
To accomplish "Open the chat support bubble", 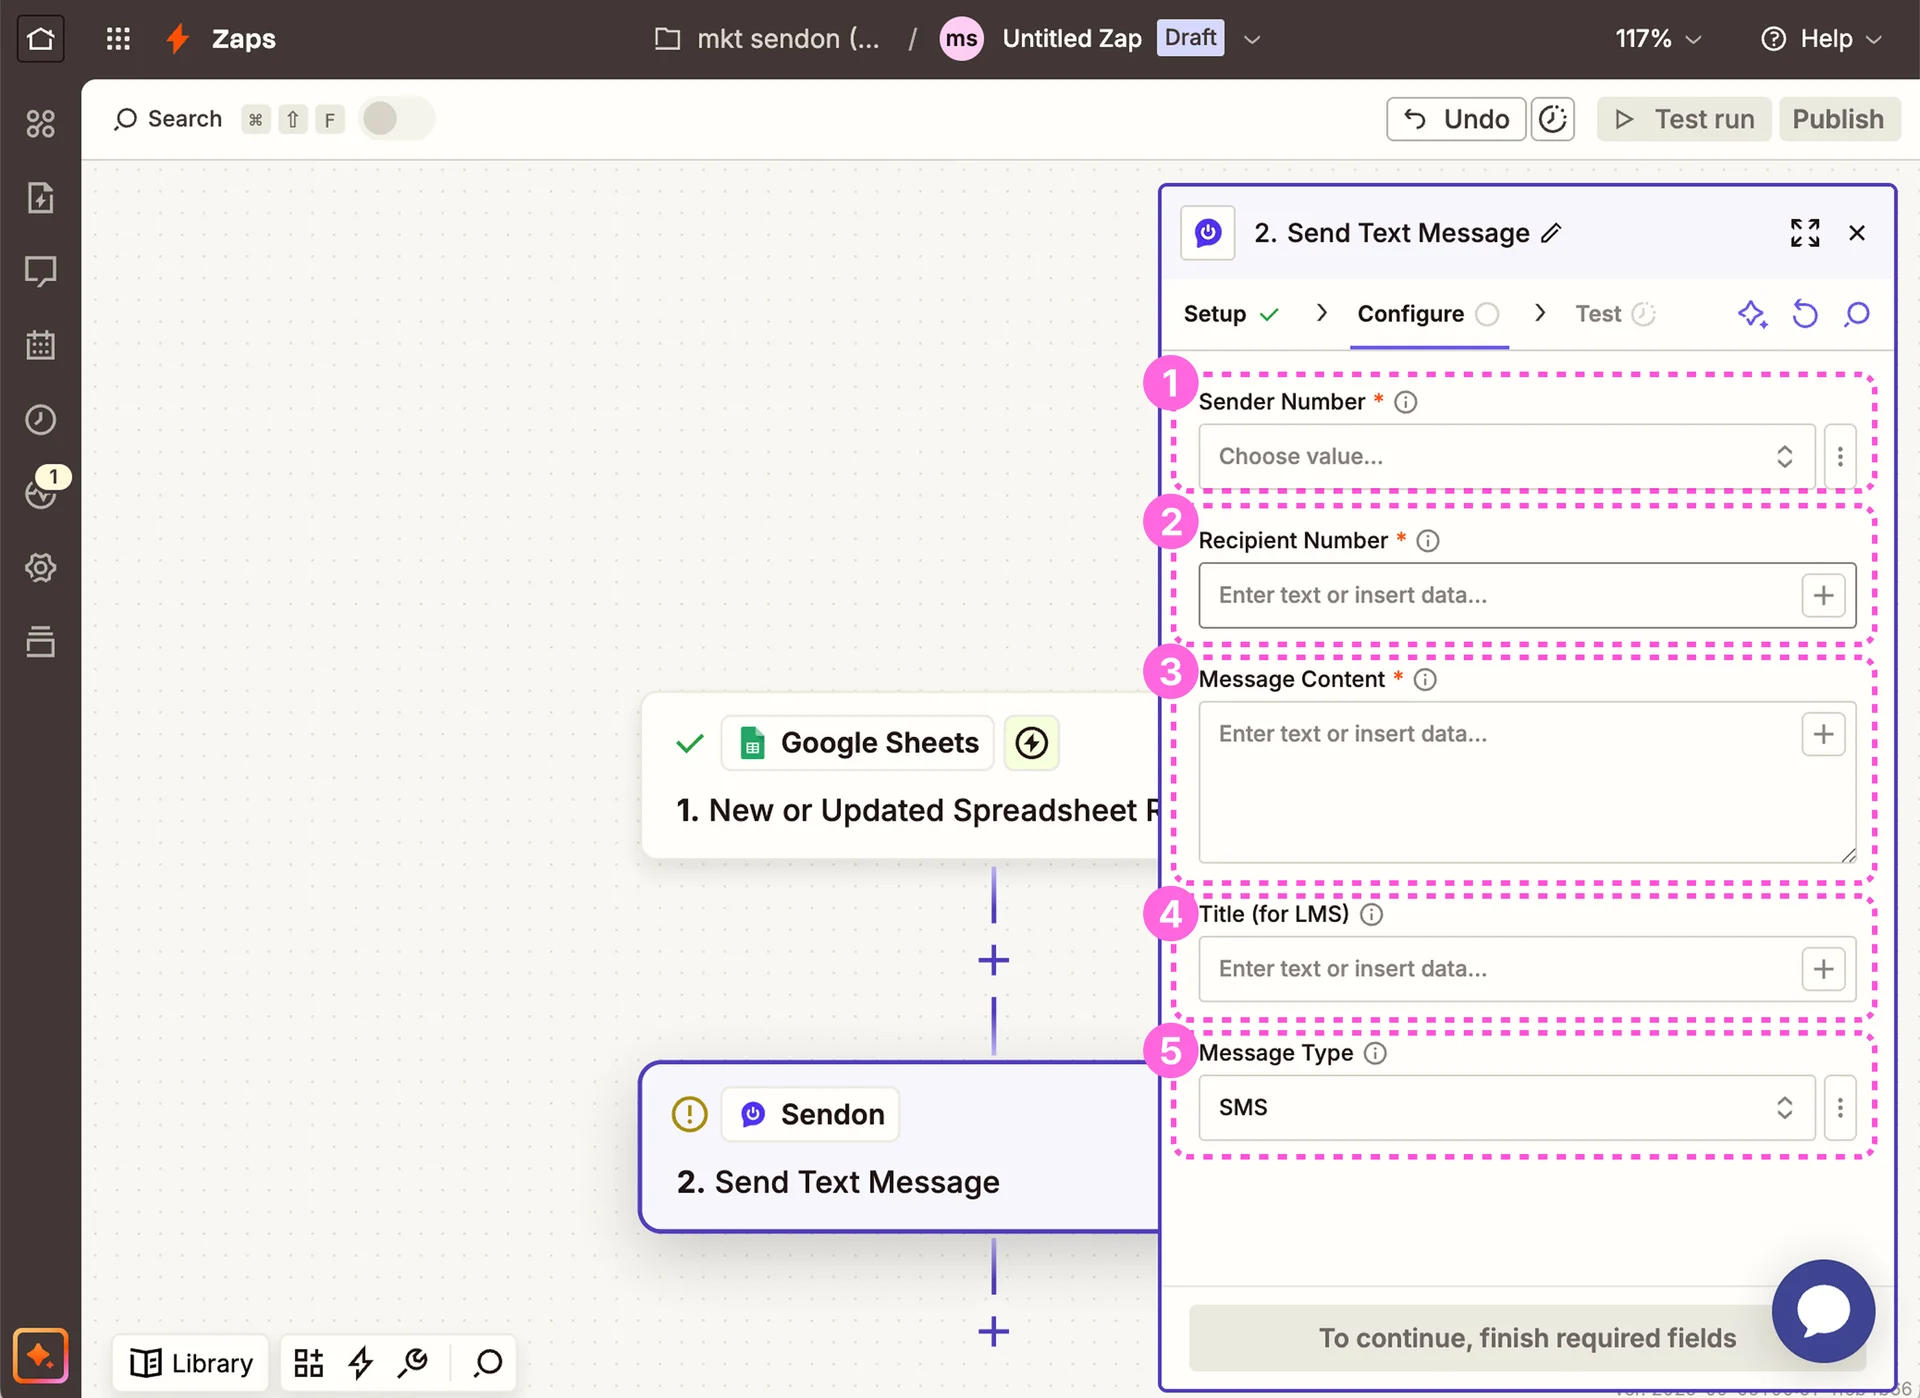I will point(1822,1310).
